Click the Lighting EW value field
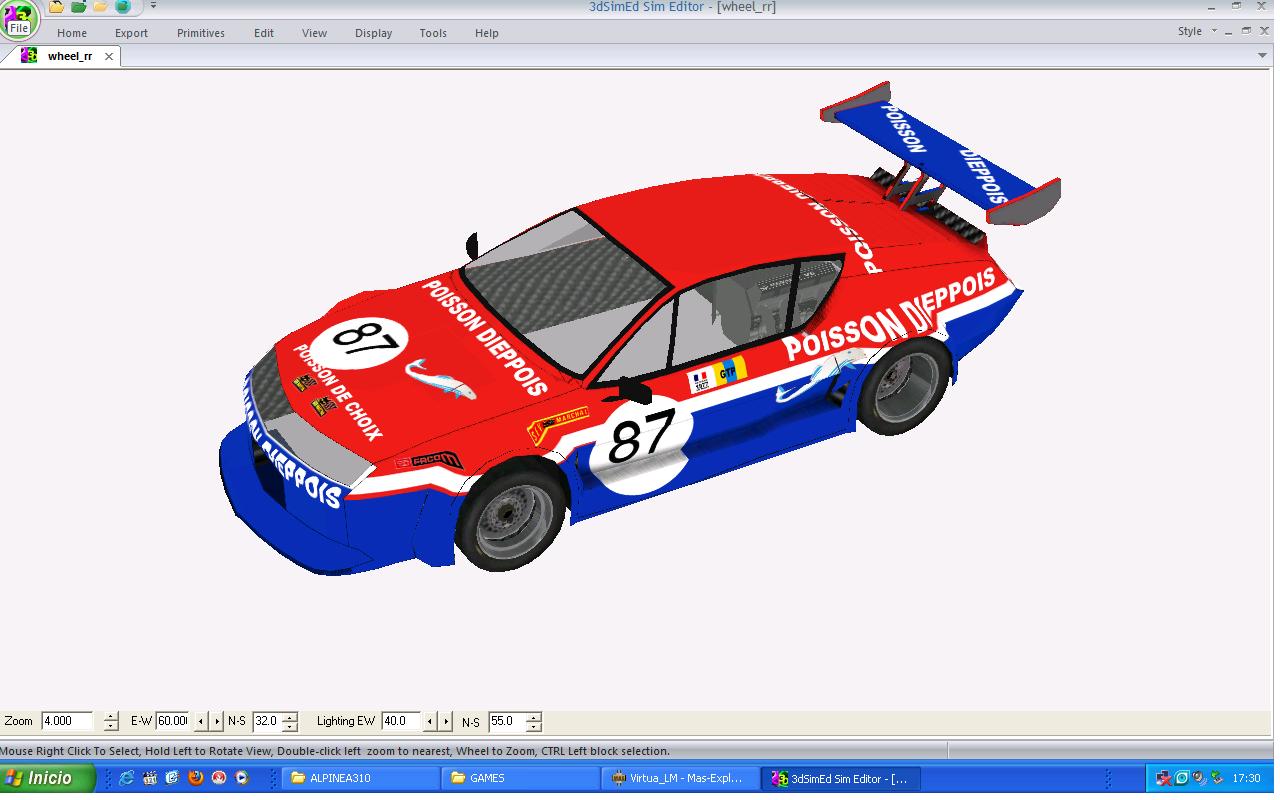Screen dimensions: 1280x800 coord(400,721)
